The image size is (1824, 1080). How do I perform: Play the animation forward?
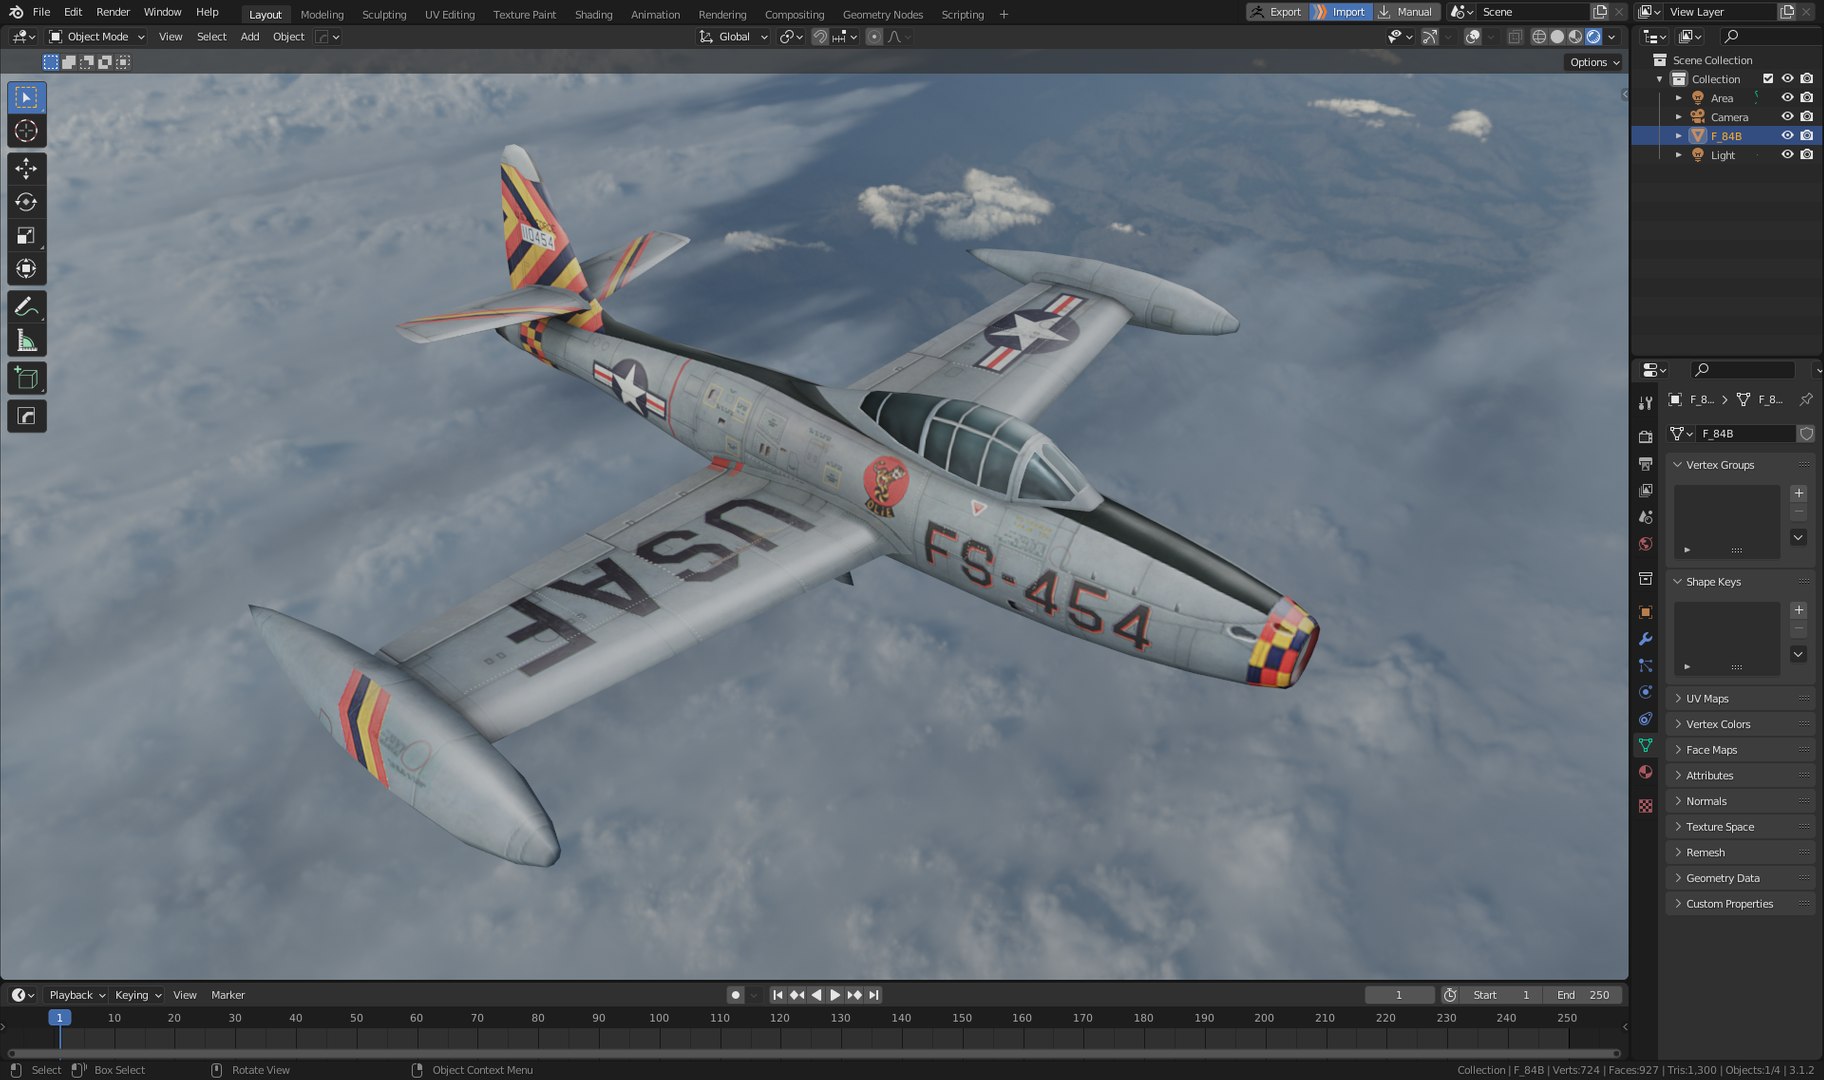tap(835, 995)
